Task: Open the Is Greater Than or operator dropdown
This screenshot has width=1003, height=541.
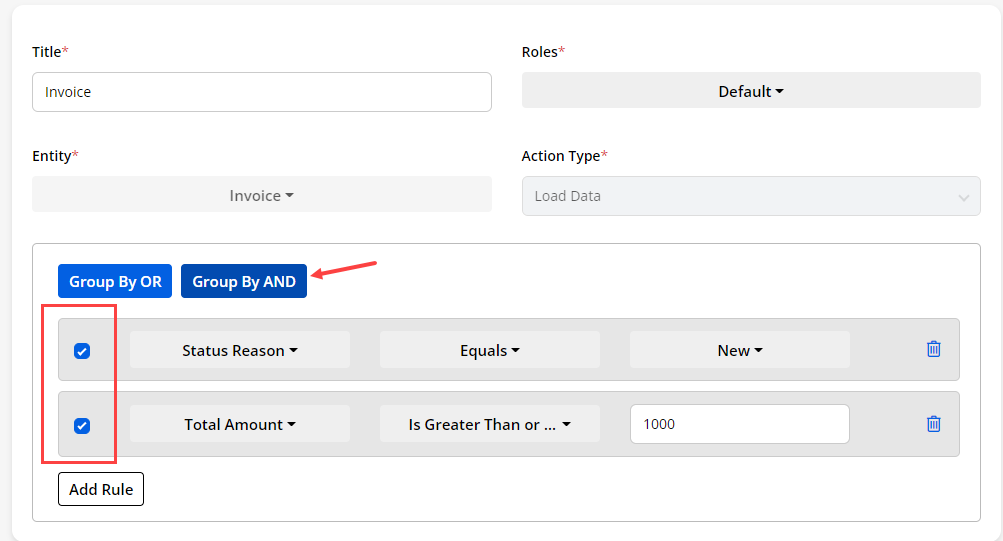Action: click(x=489, y=424)
